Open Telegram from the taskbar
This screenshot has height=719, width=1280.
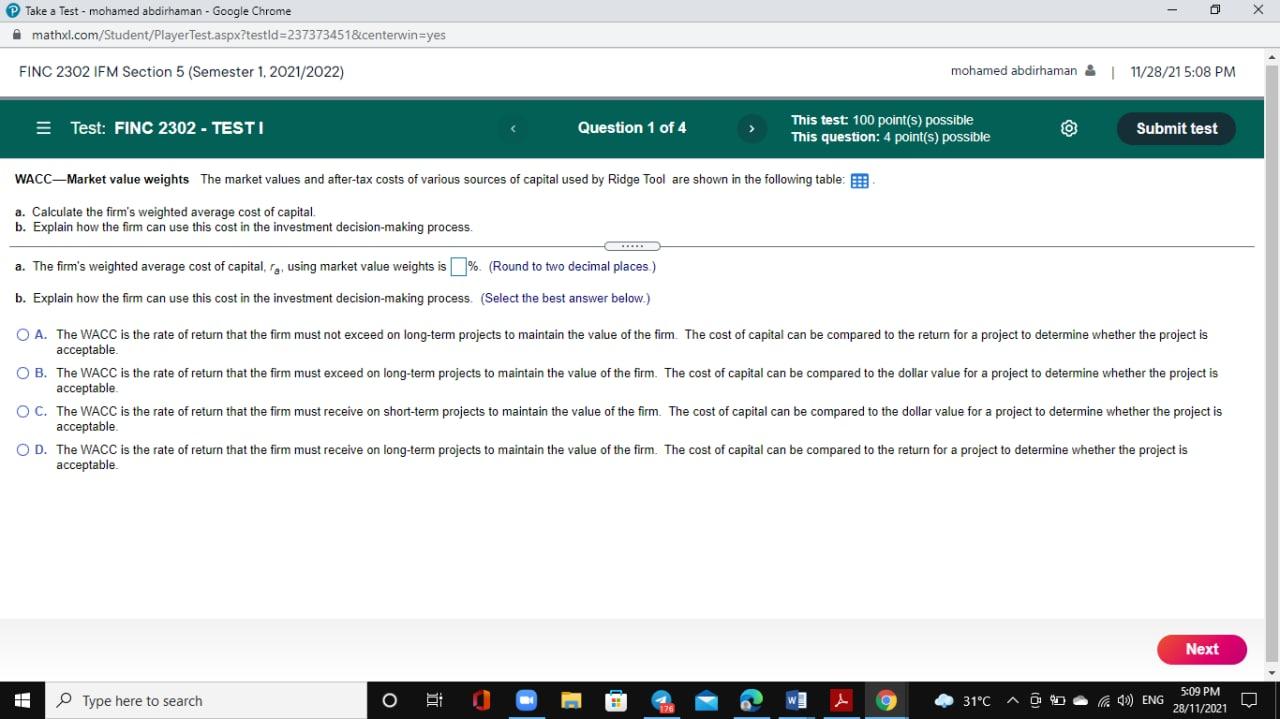(661, 700)
